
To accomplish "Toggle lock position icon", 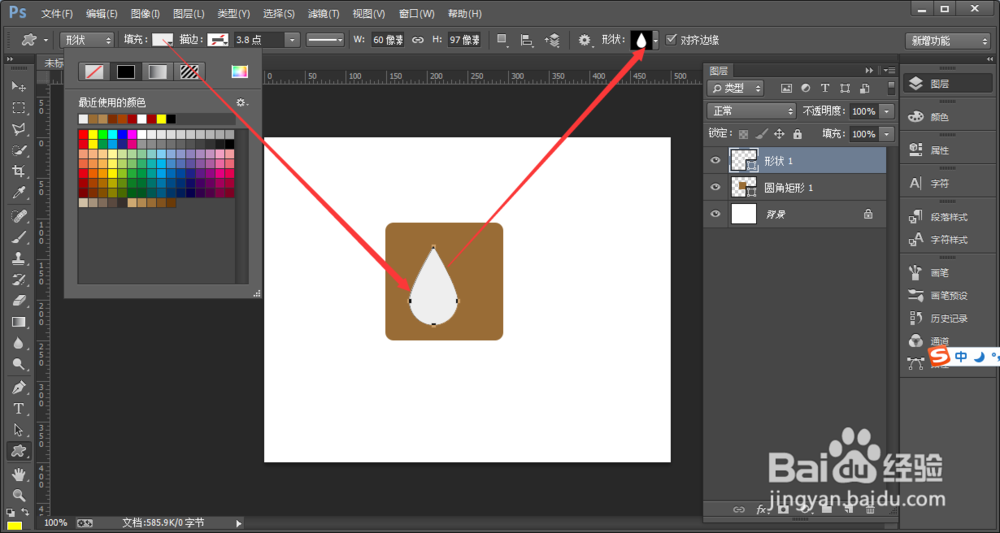I will tap(779, 135).
